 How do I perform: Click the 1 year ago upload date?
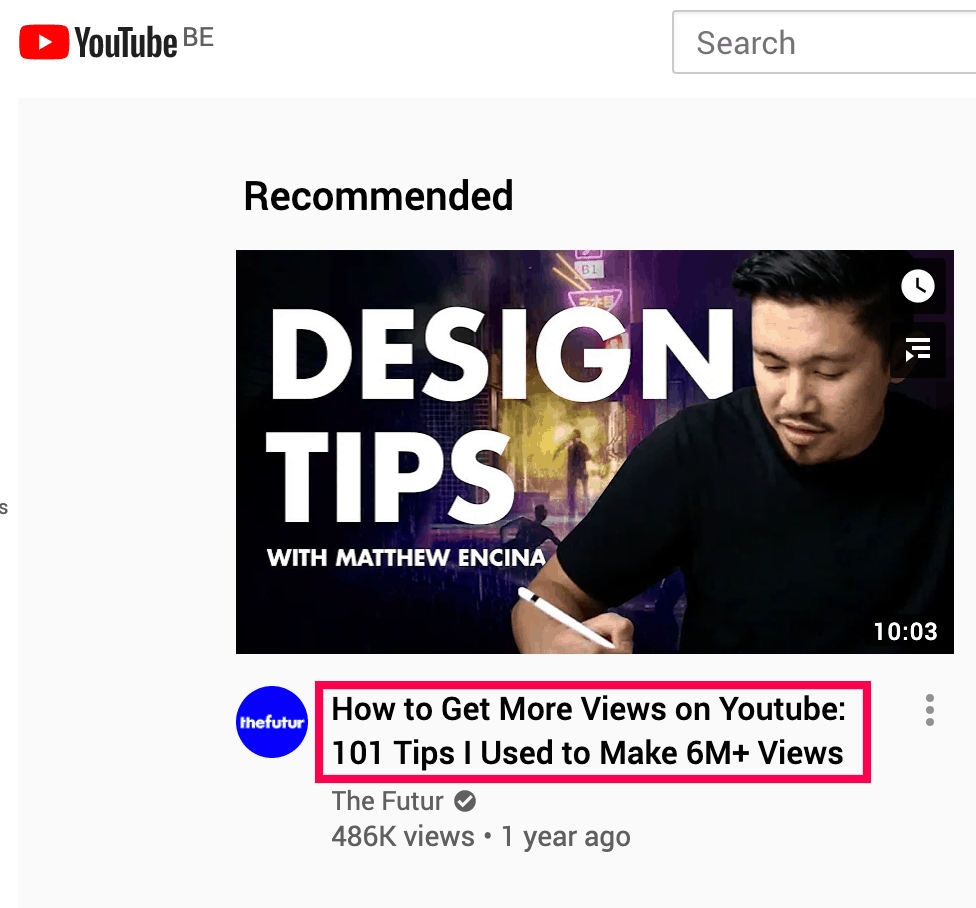(x=566, y=836)
